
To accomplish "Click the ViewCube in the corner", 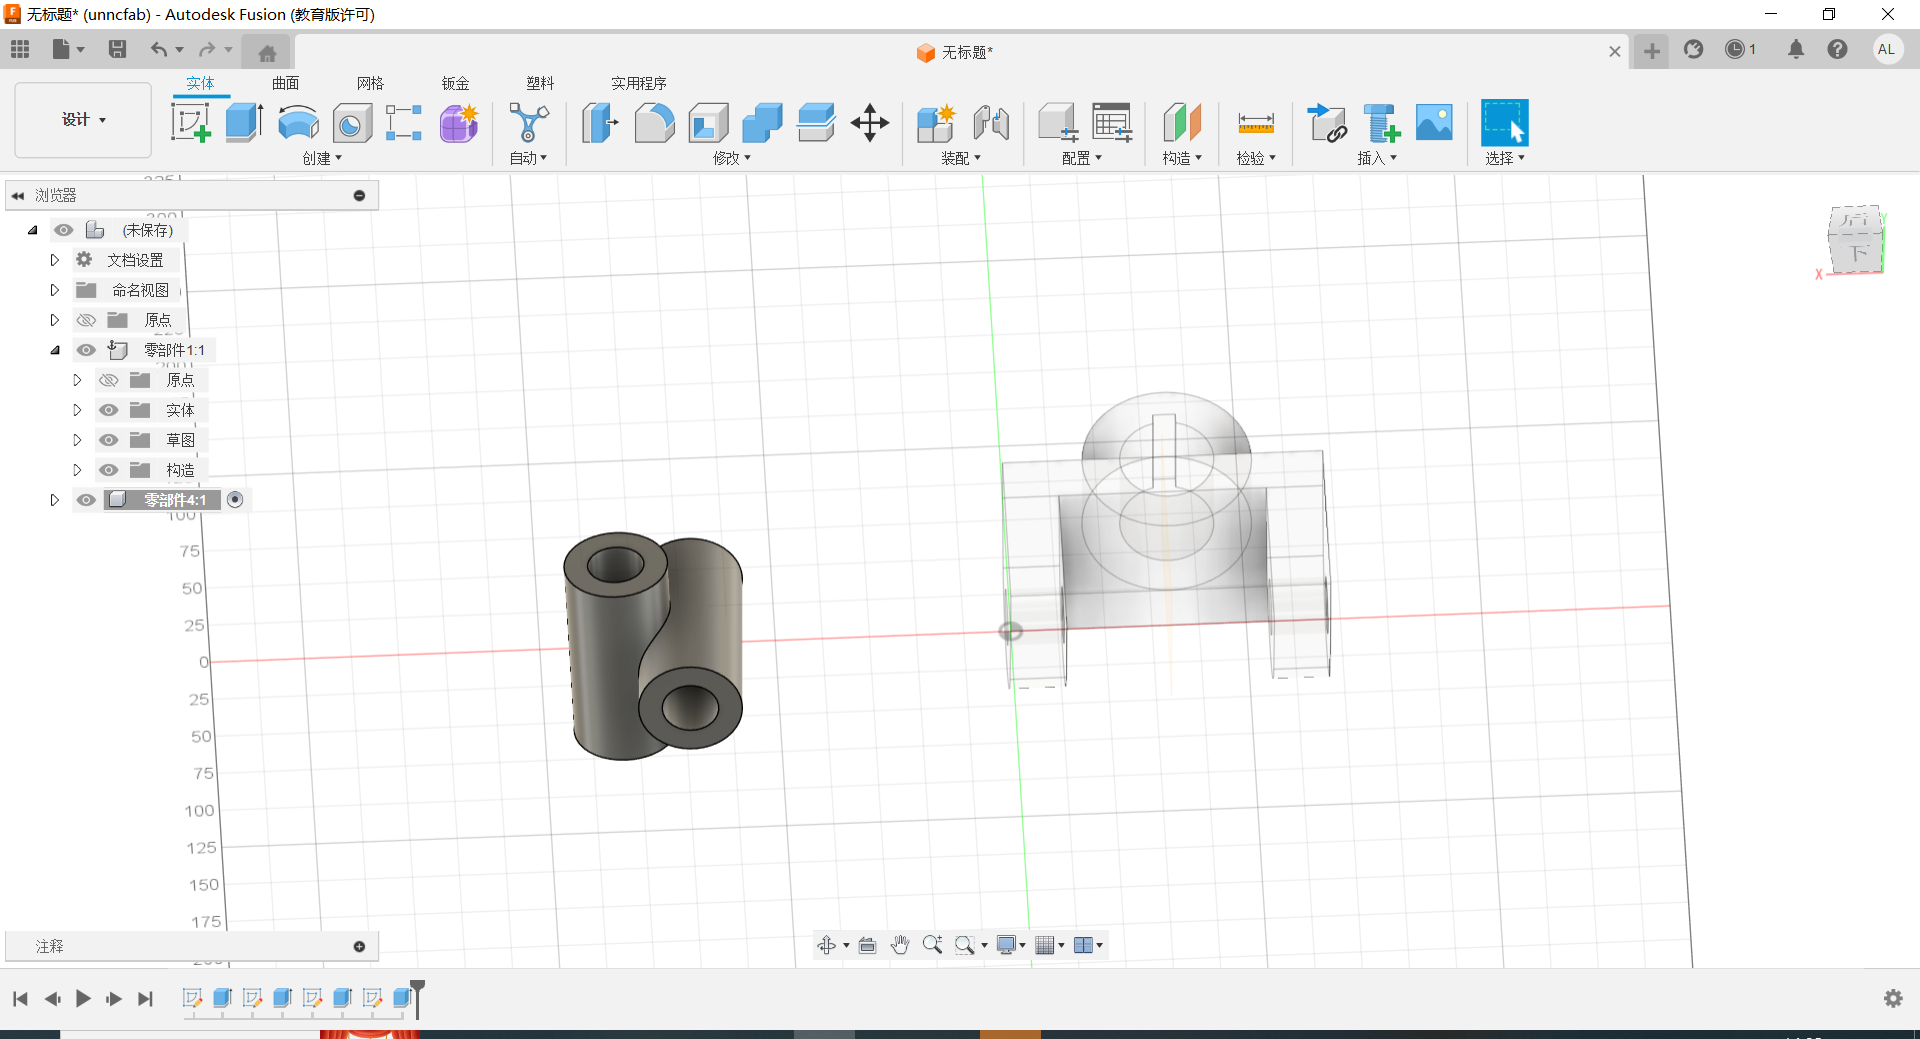I will tap(1855, 240).
